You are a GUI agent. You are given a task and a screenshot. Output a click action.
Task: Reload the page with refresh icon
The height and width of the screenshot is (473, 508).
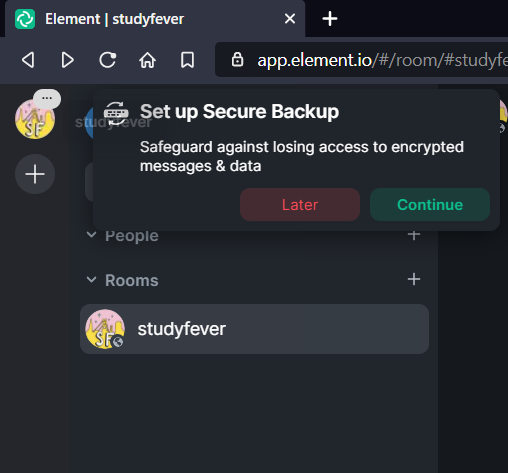[x=108, y=60]
